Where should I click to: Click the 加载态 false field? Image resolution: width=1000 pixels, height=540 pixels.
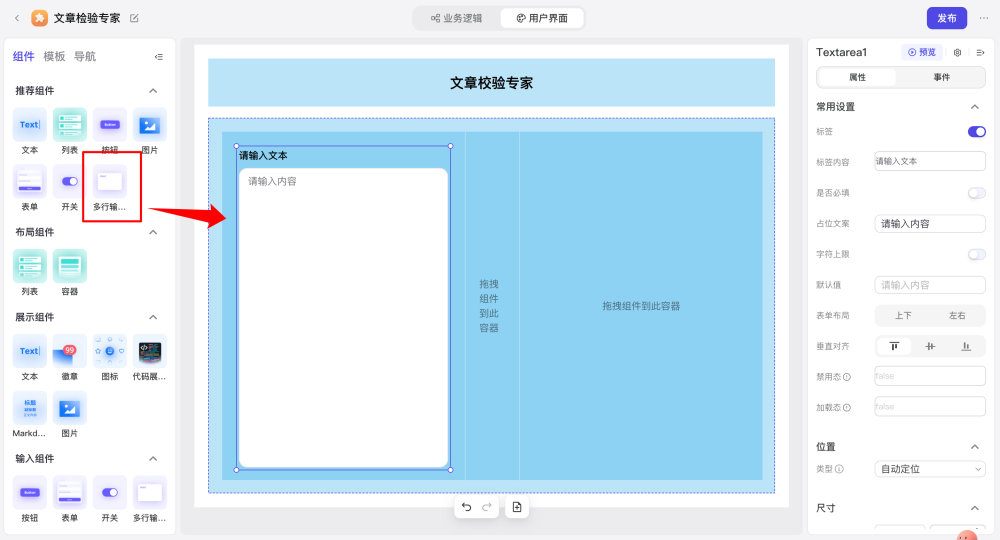click(930, 407)
